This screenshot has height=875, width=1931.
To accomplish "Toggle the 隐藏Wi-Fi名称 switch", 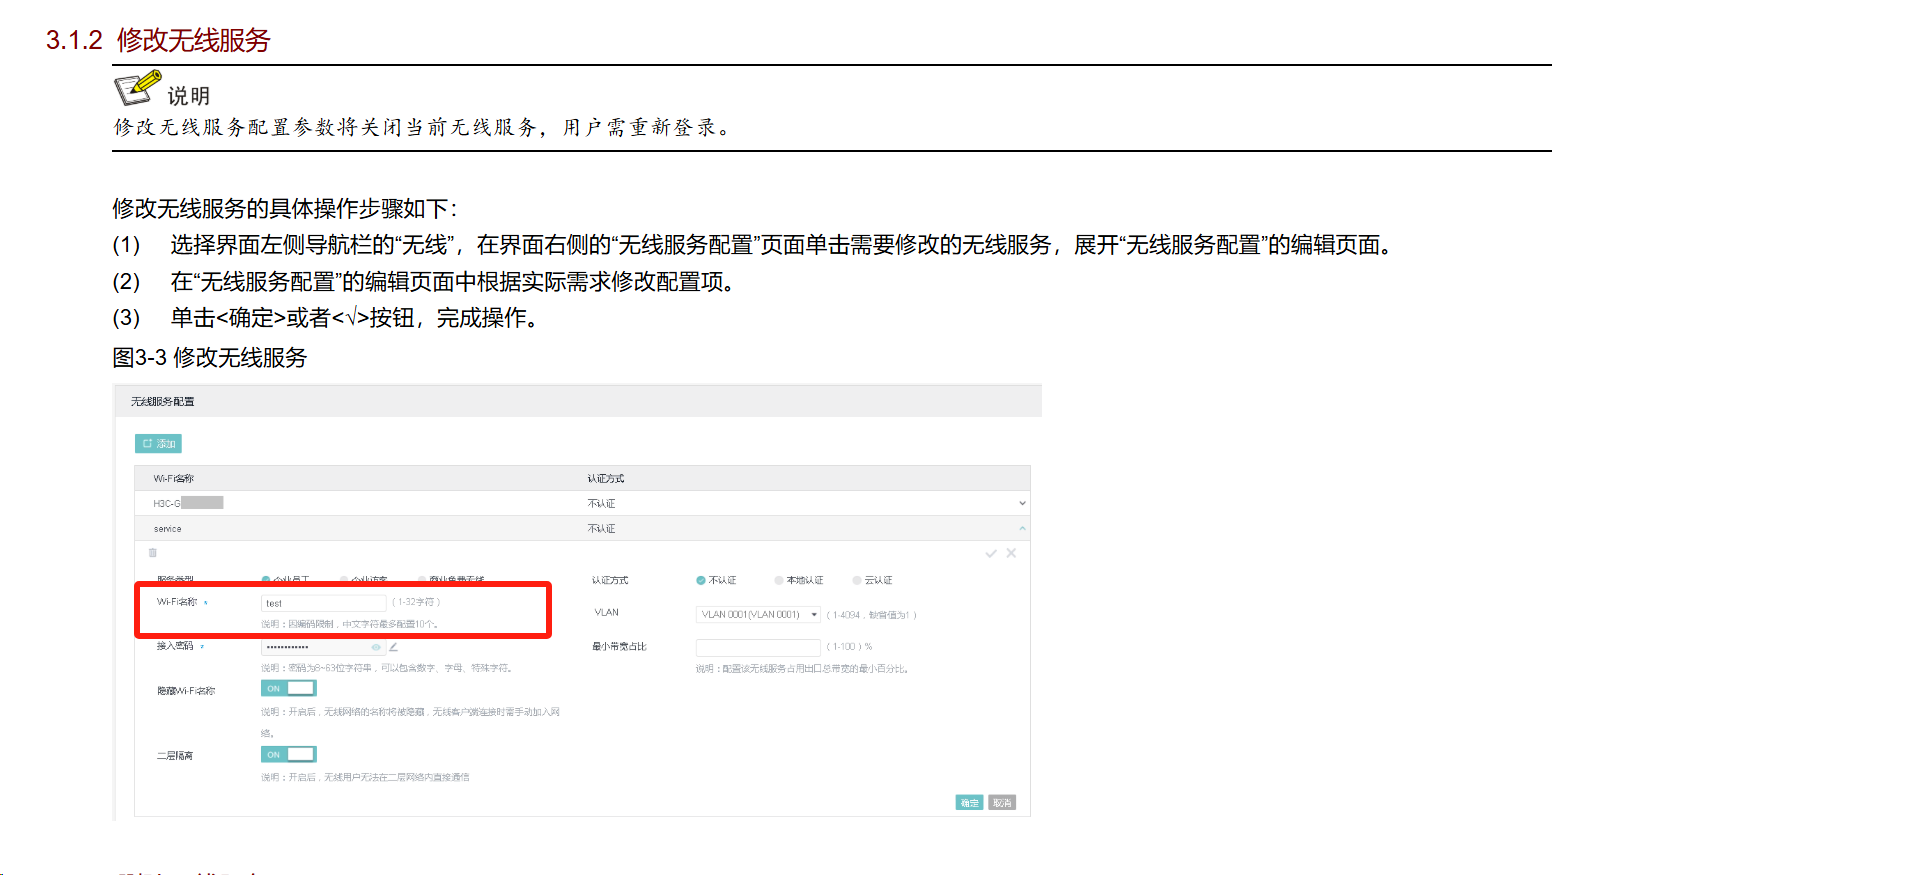I will tap(288, 688).
